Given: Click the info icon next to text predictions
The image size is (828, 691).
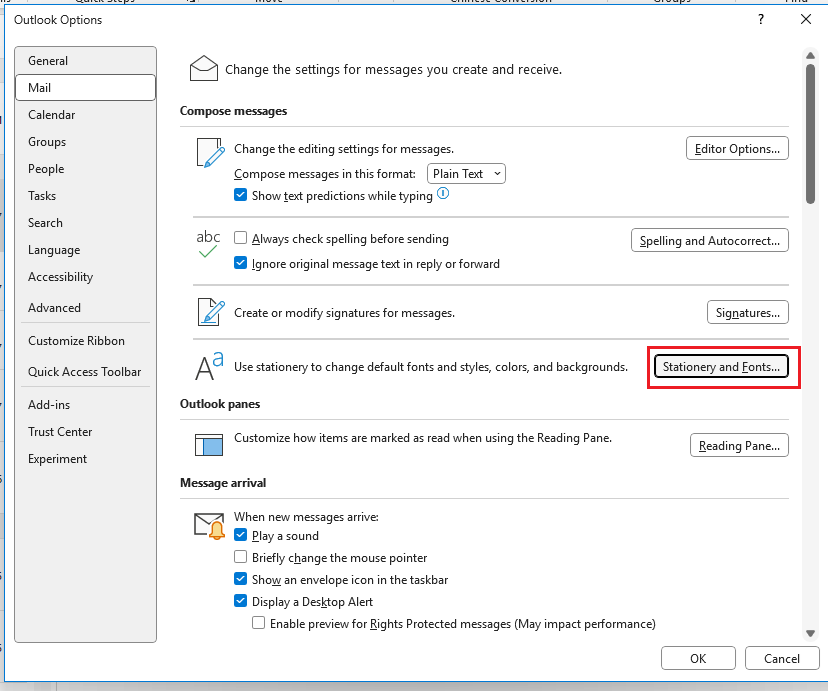Looking at the screenshot, I should (444, 194).
